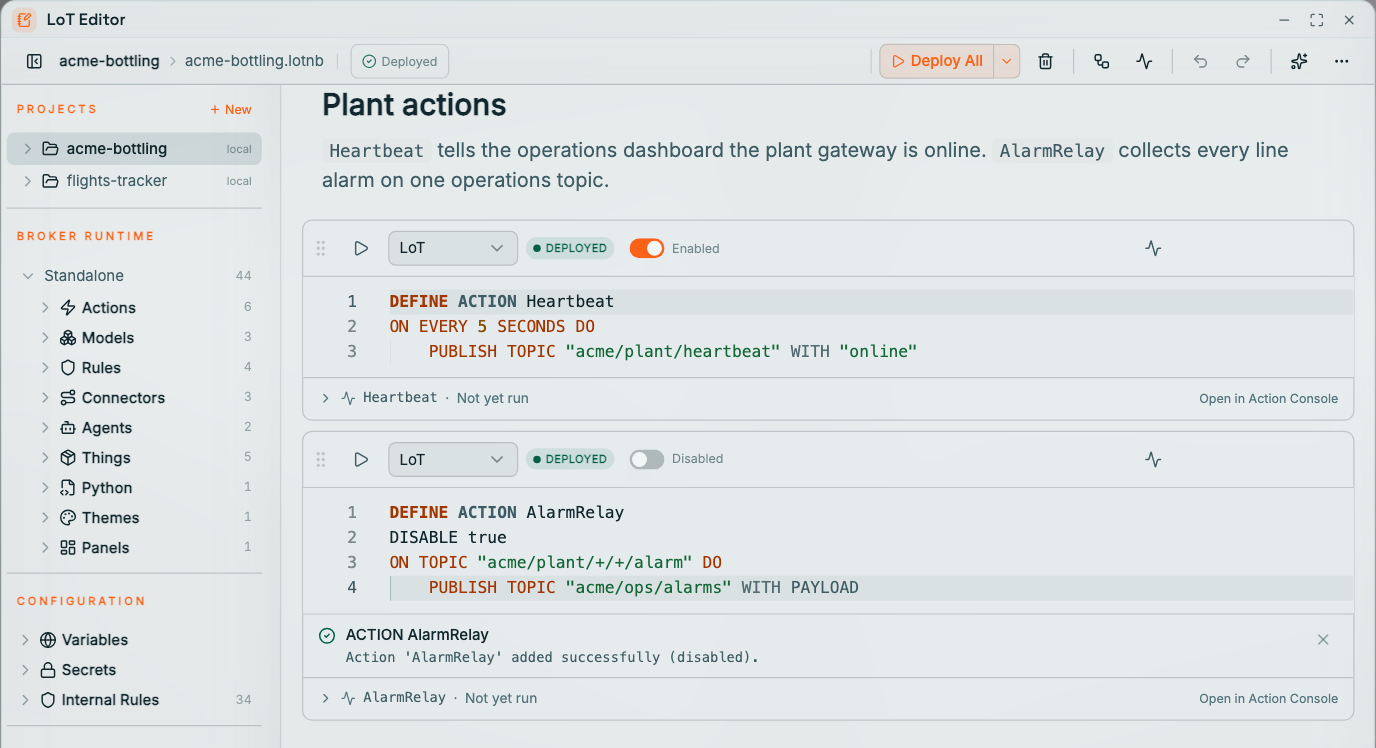The width and height of the screenshot is (1376, 748).
Task: Open Heartbeat in Action Console
Action: (1268, 398)
